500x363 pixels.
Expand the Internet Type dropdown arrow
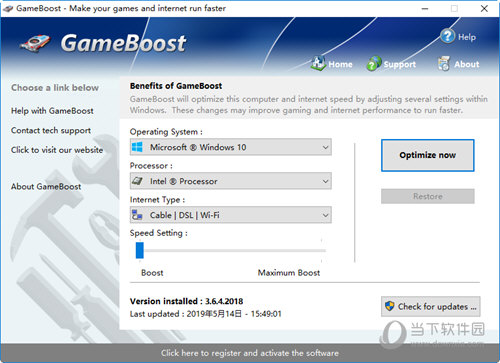[325, 215]
